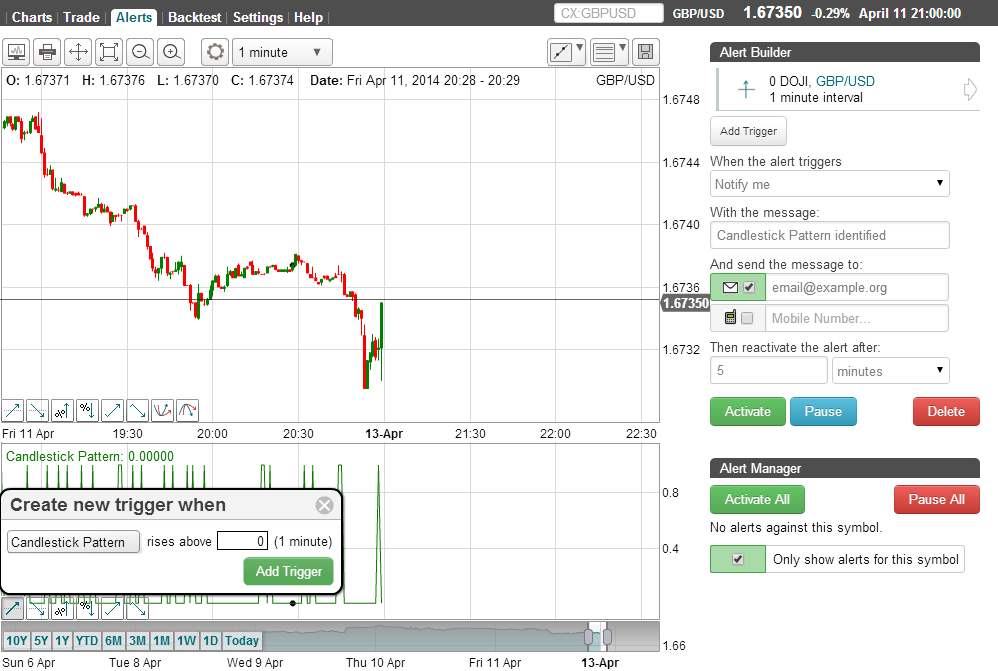The image size is (998, 671).
Task: Set chart range to 1W
Action: coord(186,640)
